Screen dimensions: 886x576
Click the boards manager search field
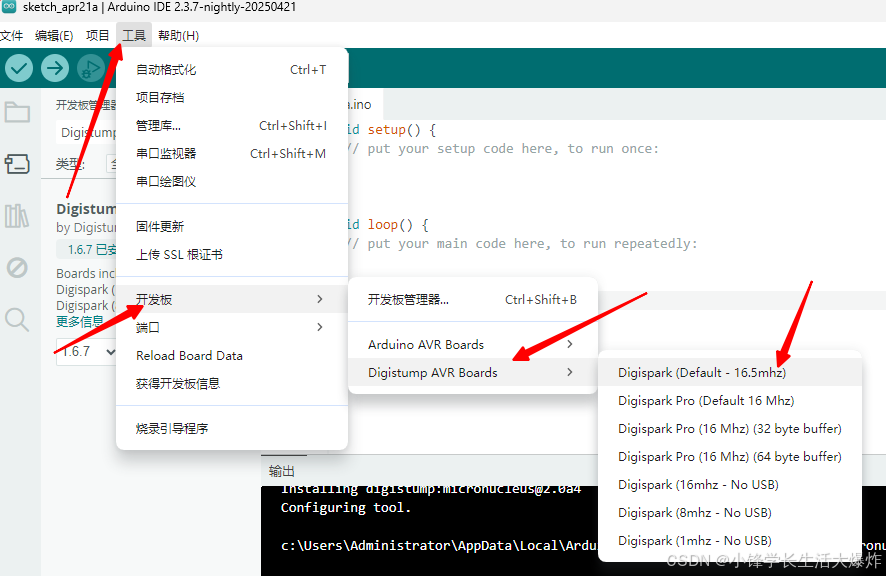pyautogui.click(x=86, y=133)
